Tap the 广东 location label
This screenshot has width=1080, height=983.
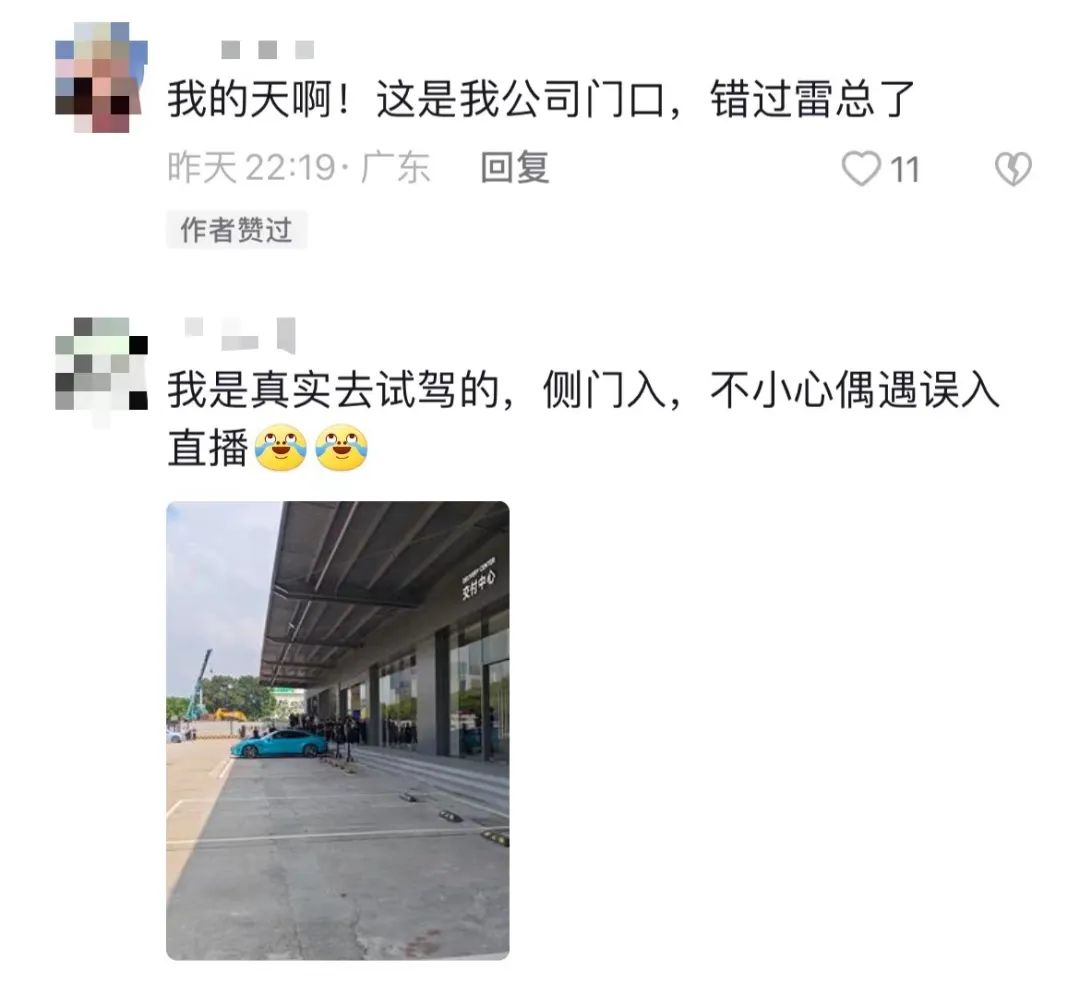[395, 168]
